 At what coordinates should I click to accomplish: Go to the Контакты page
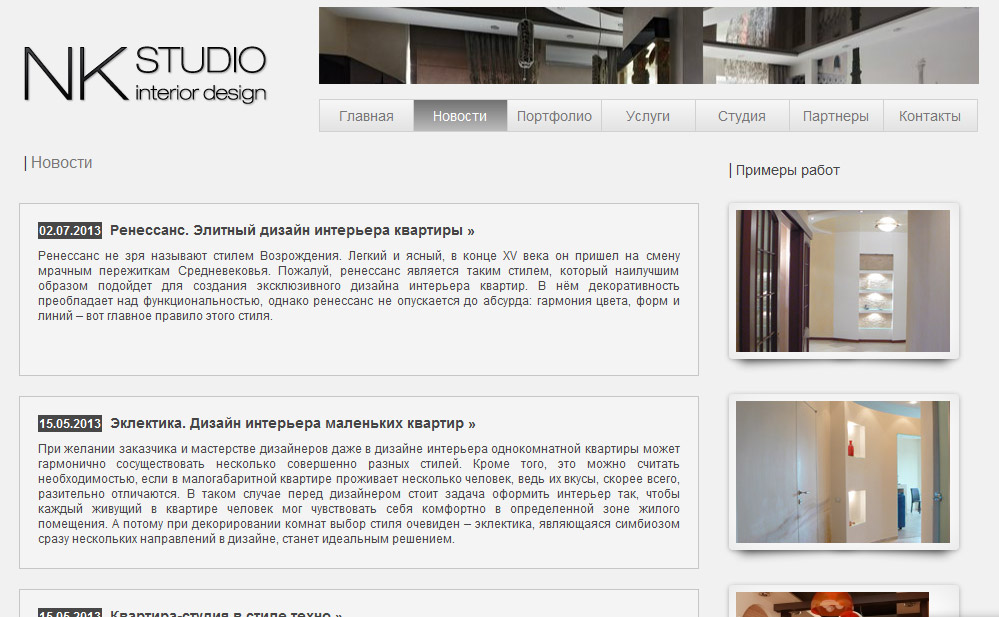pyautogui.click(x=930, y=116)
